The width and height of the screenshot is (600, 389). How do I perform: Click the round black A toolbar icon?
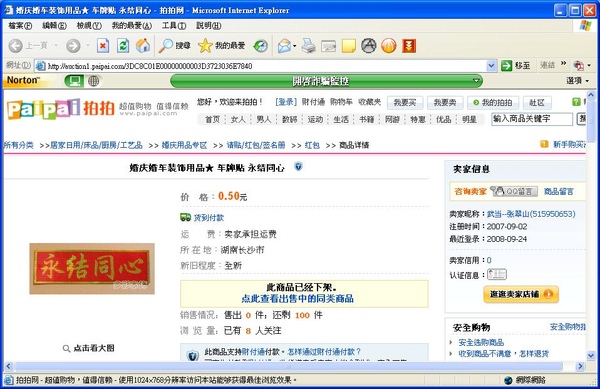coord(369,46)
